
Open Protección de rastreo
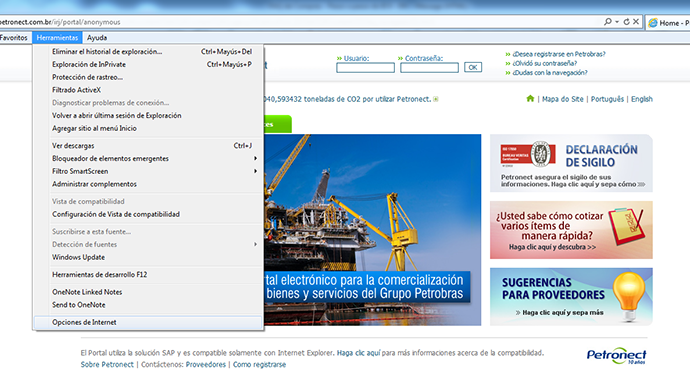[x=148, y=77]
